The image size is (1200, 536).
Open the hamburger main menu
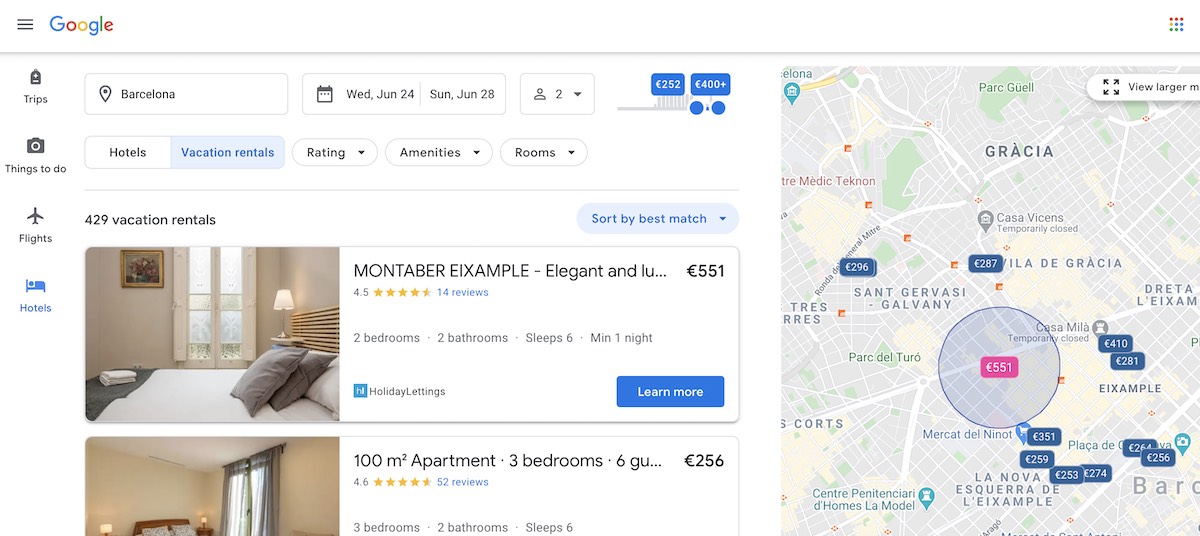tap(25, 24)
